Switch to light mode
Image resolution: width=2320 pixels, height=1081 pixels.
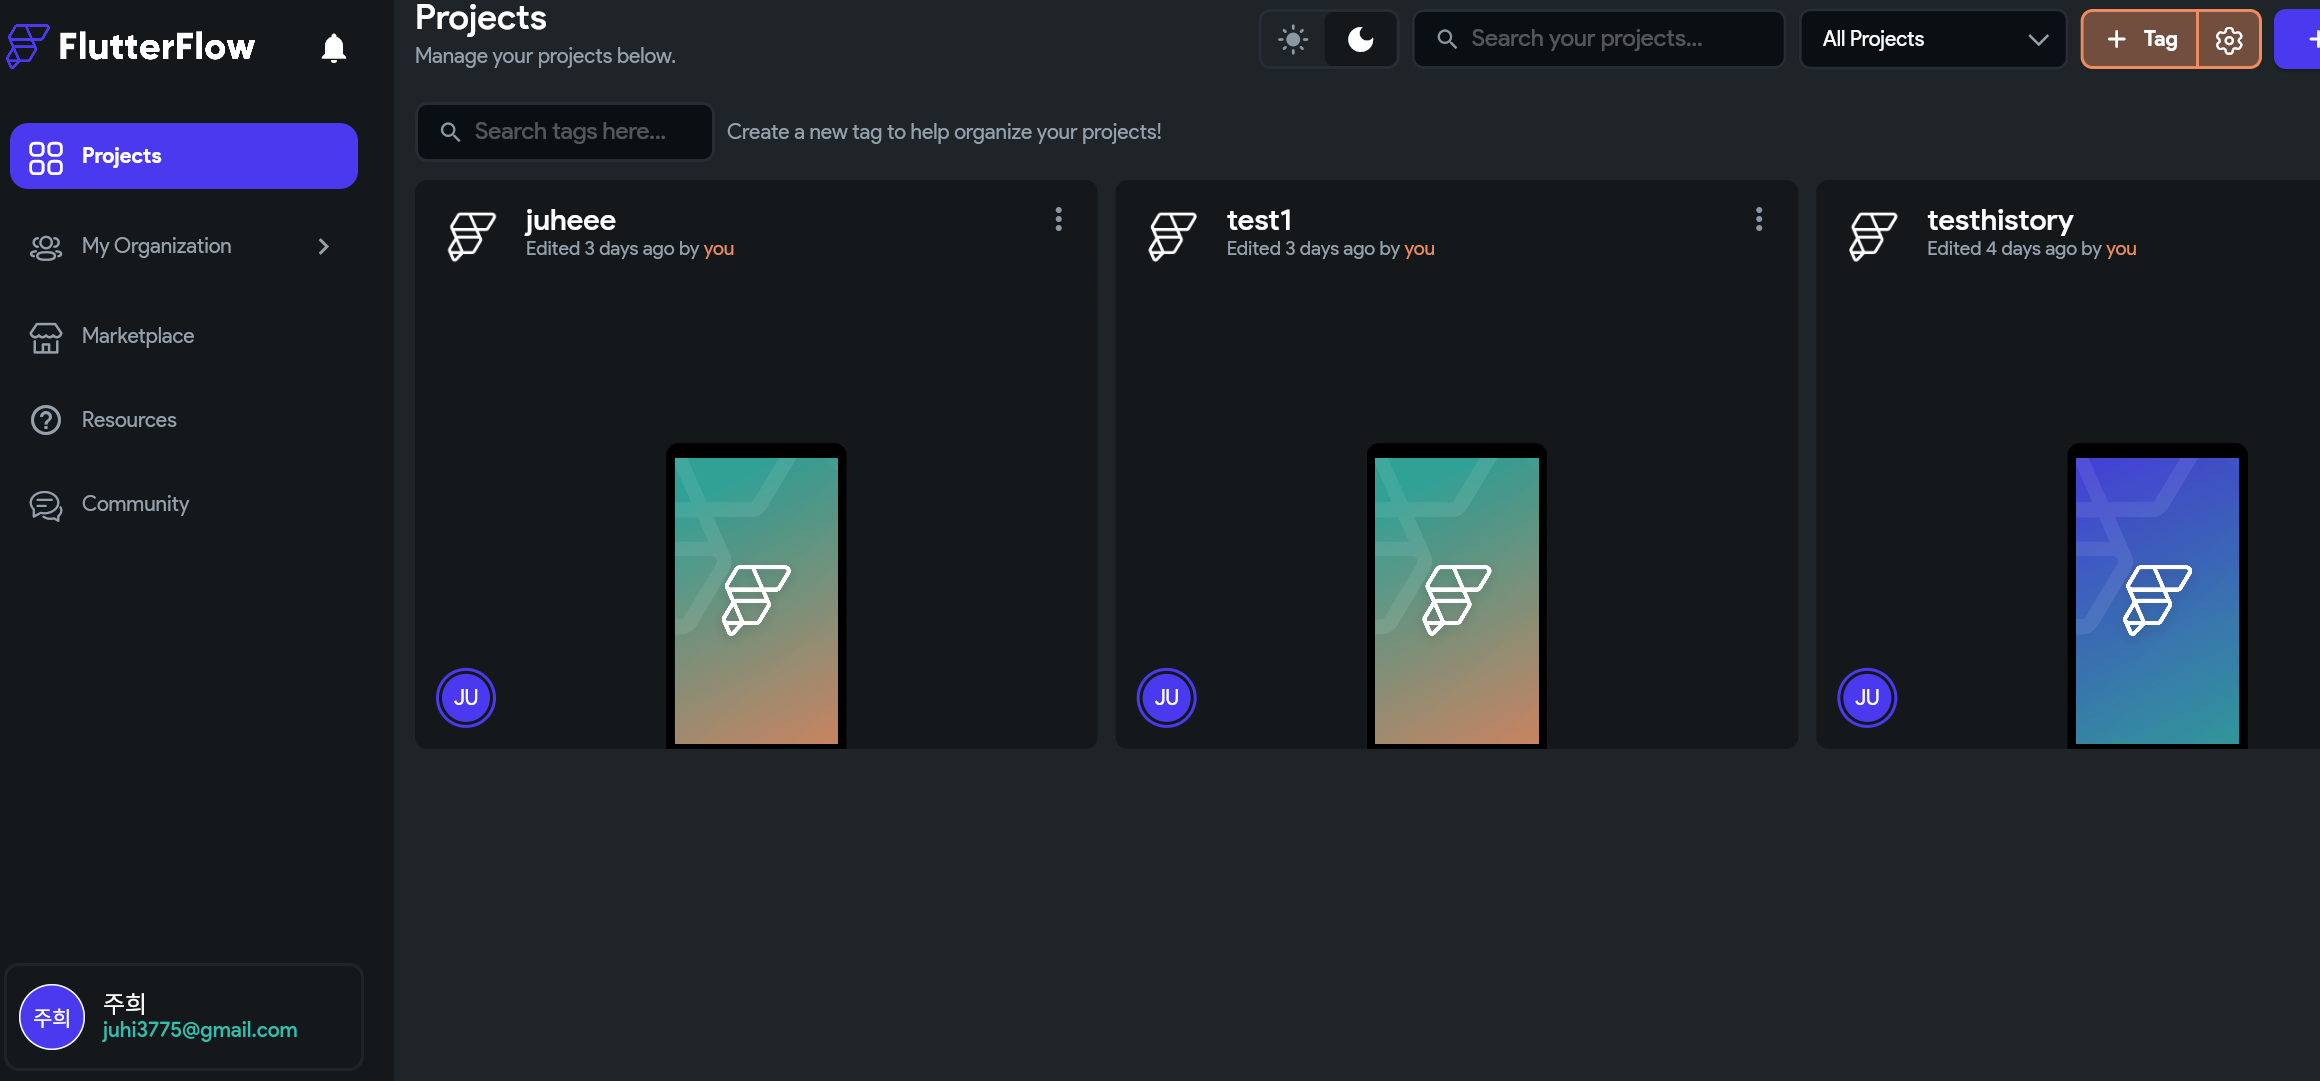[1293, 39]
